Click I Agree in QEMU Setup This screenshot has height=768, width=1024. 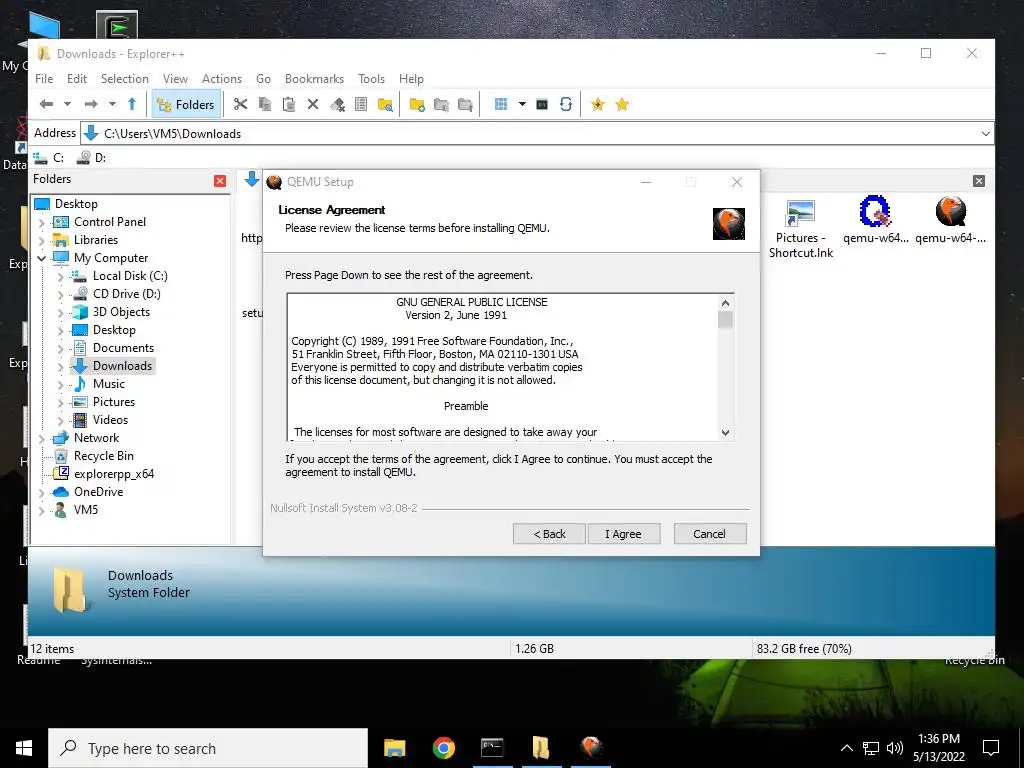[624, 534]
